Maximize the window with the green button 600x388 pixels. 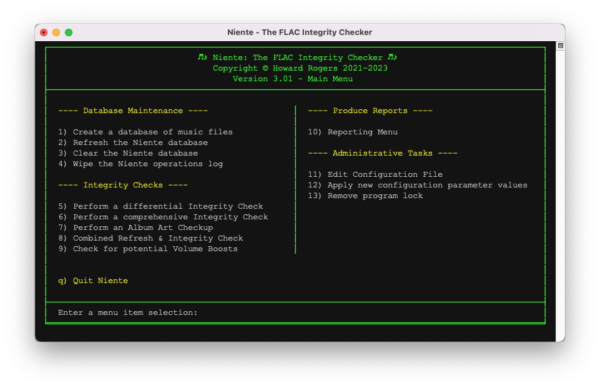[69, 33]
